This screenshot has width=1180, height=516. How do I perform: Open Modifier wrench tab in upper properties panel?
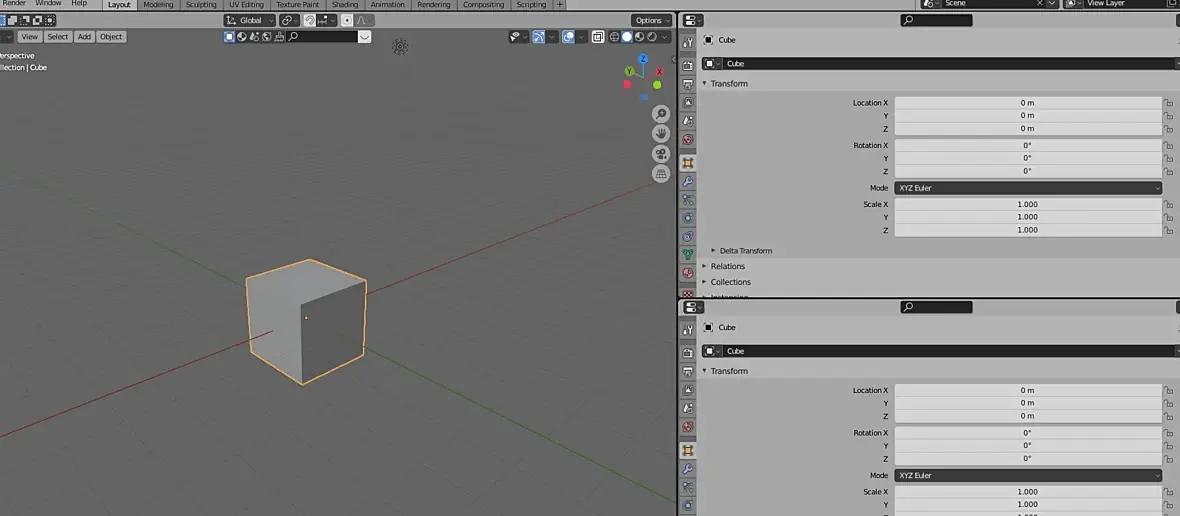688,181
